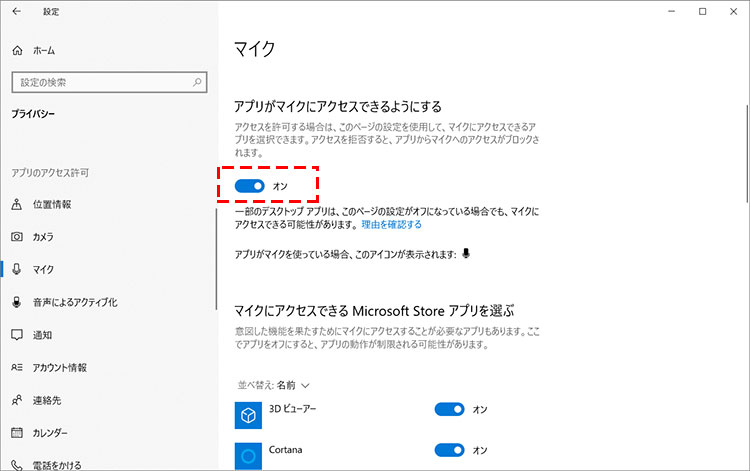Toggle microphone access for Cortana
Viewport: 750px width, 471px height.
click(450, 450)
